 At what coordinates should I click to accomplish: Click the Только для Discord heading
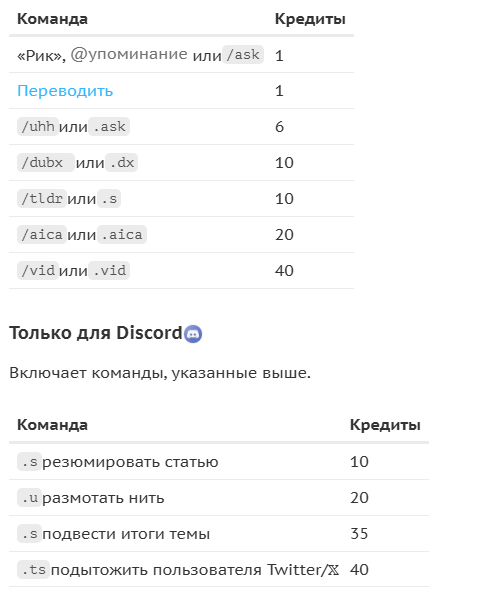106,333
